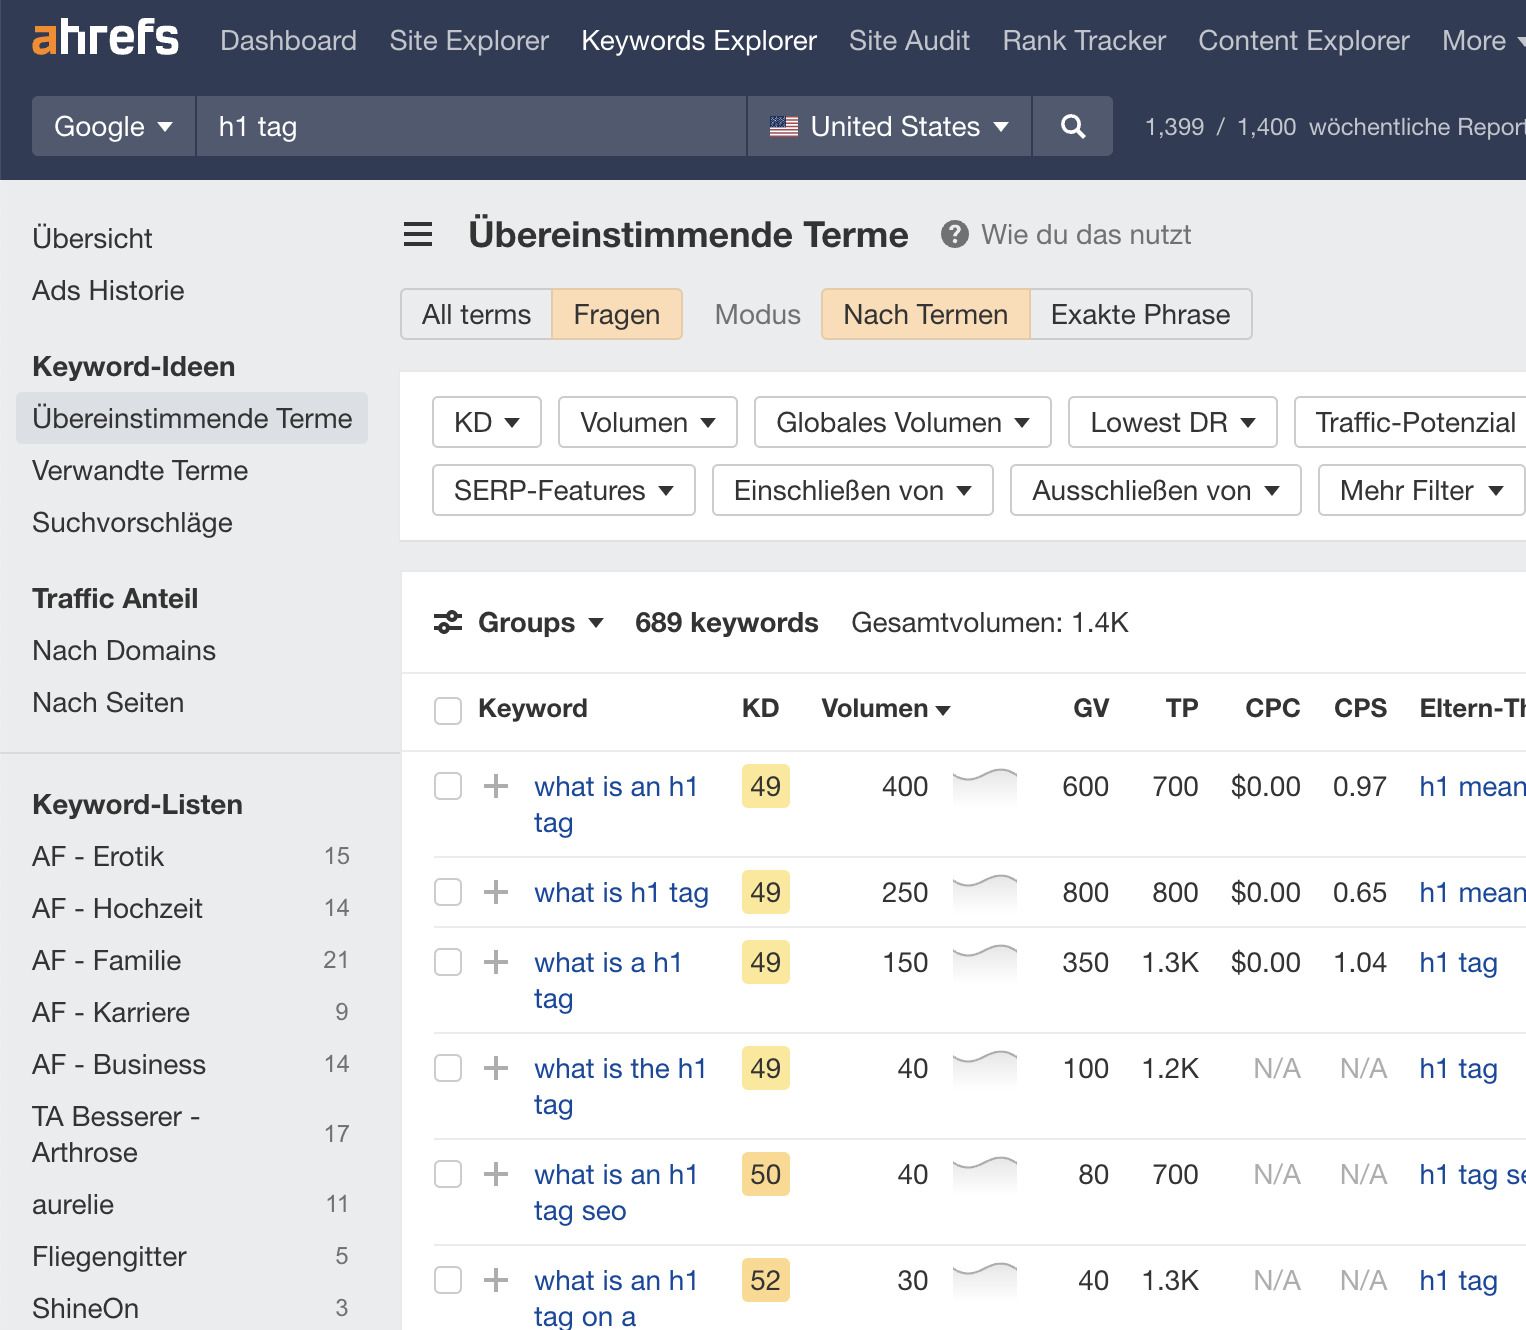Open the hamburger menu beside Übereinstimmende Terme
The height and width of the screenshot is (1330, 1526).
coord(417,234)
